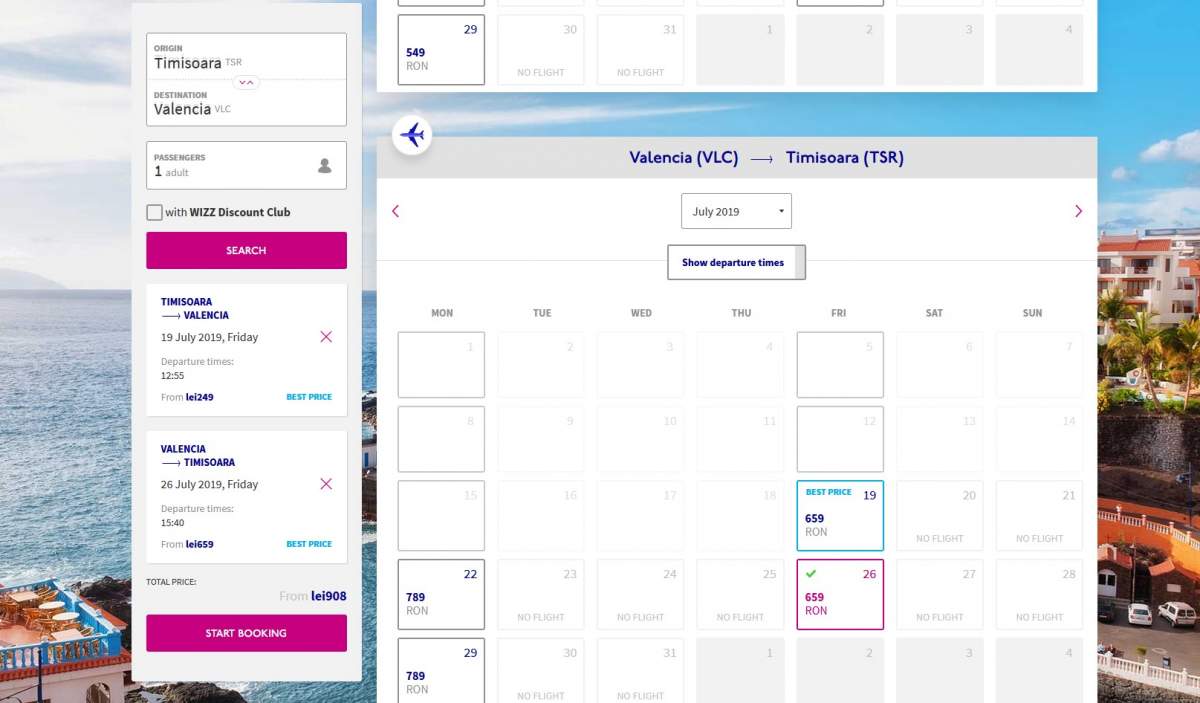The height and width of the screenshot is (703, 1200).
Task: Click the swap origin and destination arrows icon
Action: point(246,82)
